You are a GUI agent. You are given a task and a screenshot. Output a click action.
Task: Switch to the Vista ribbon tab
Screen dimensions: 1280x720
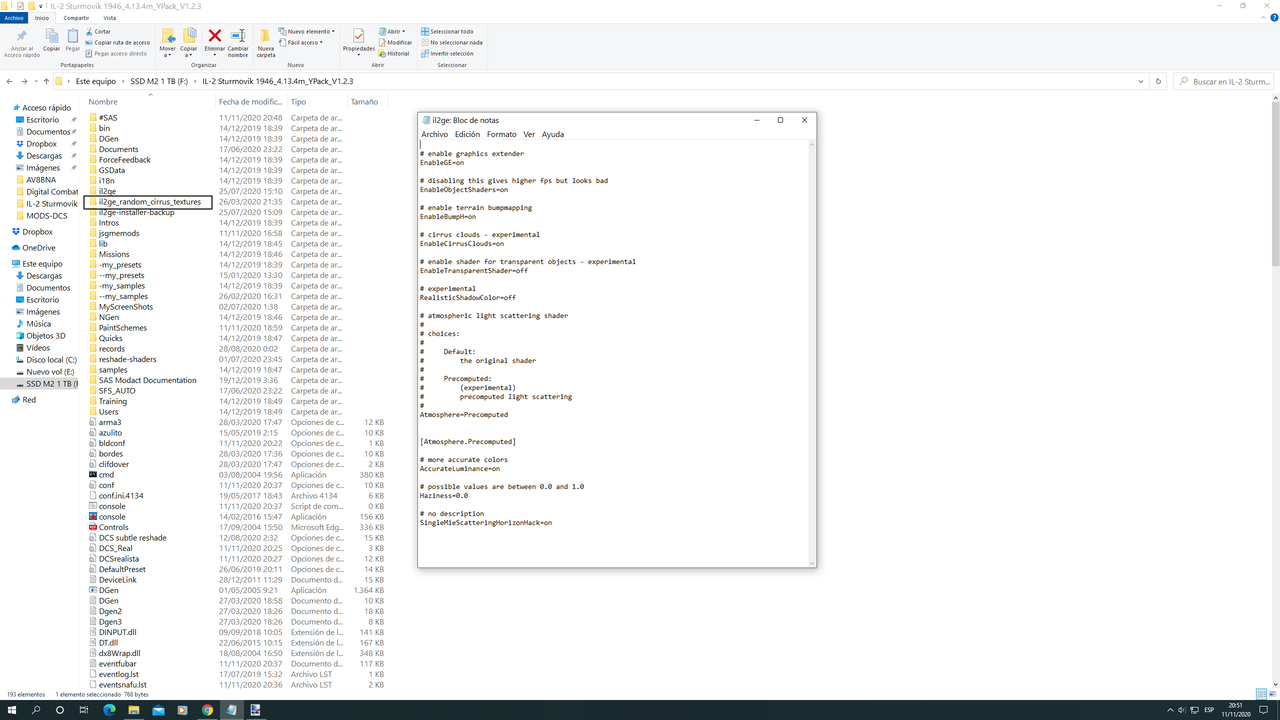click(x=109, y=18)
